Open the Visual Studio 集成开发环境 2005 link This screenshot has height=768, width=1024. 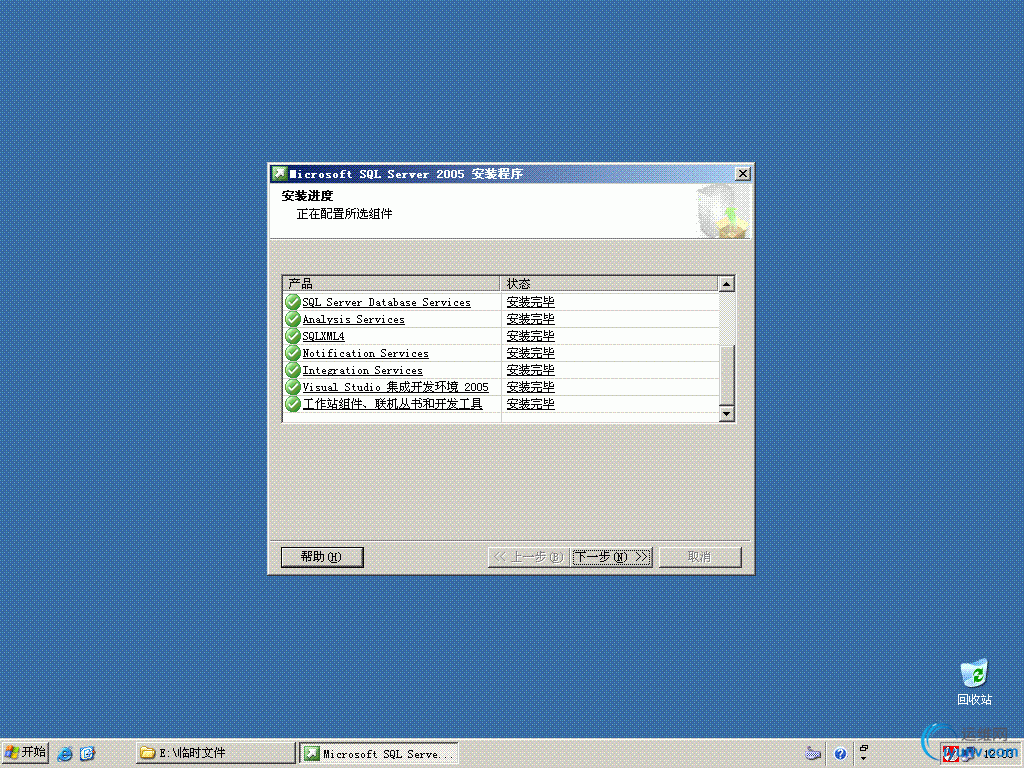tap(395, 387)
